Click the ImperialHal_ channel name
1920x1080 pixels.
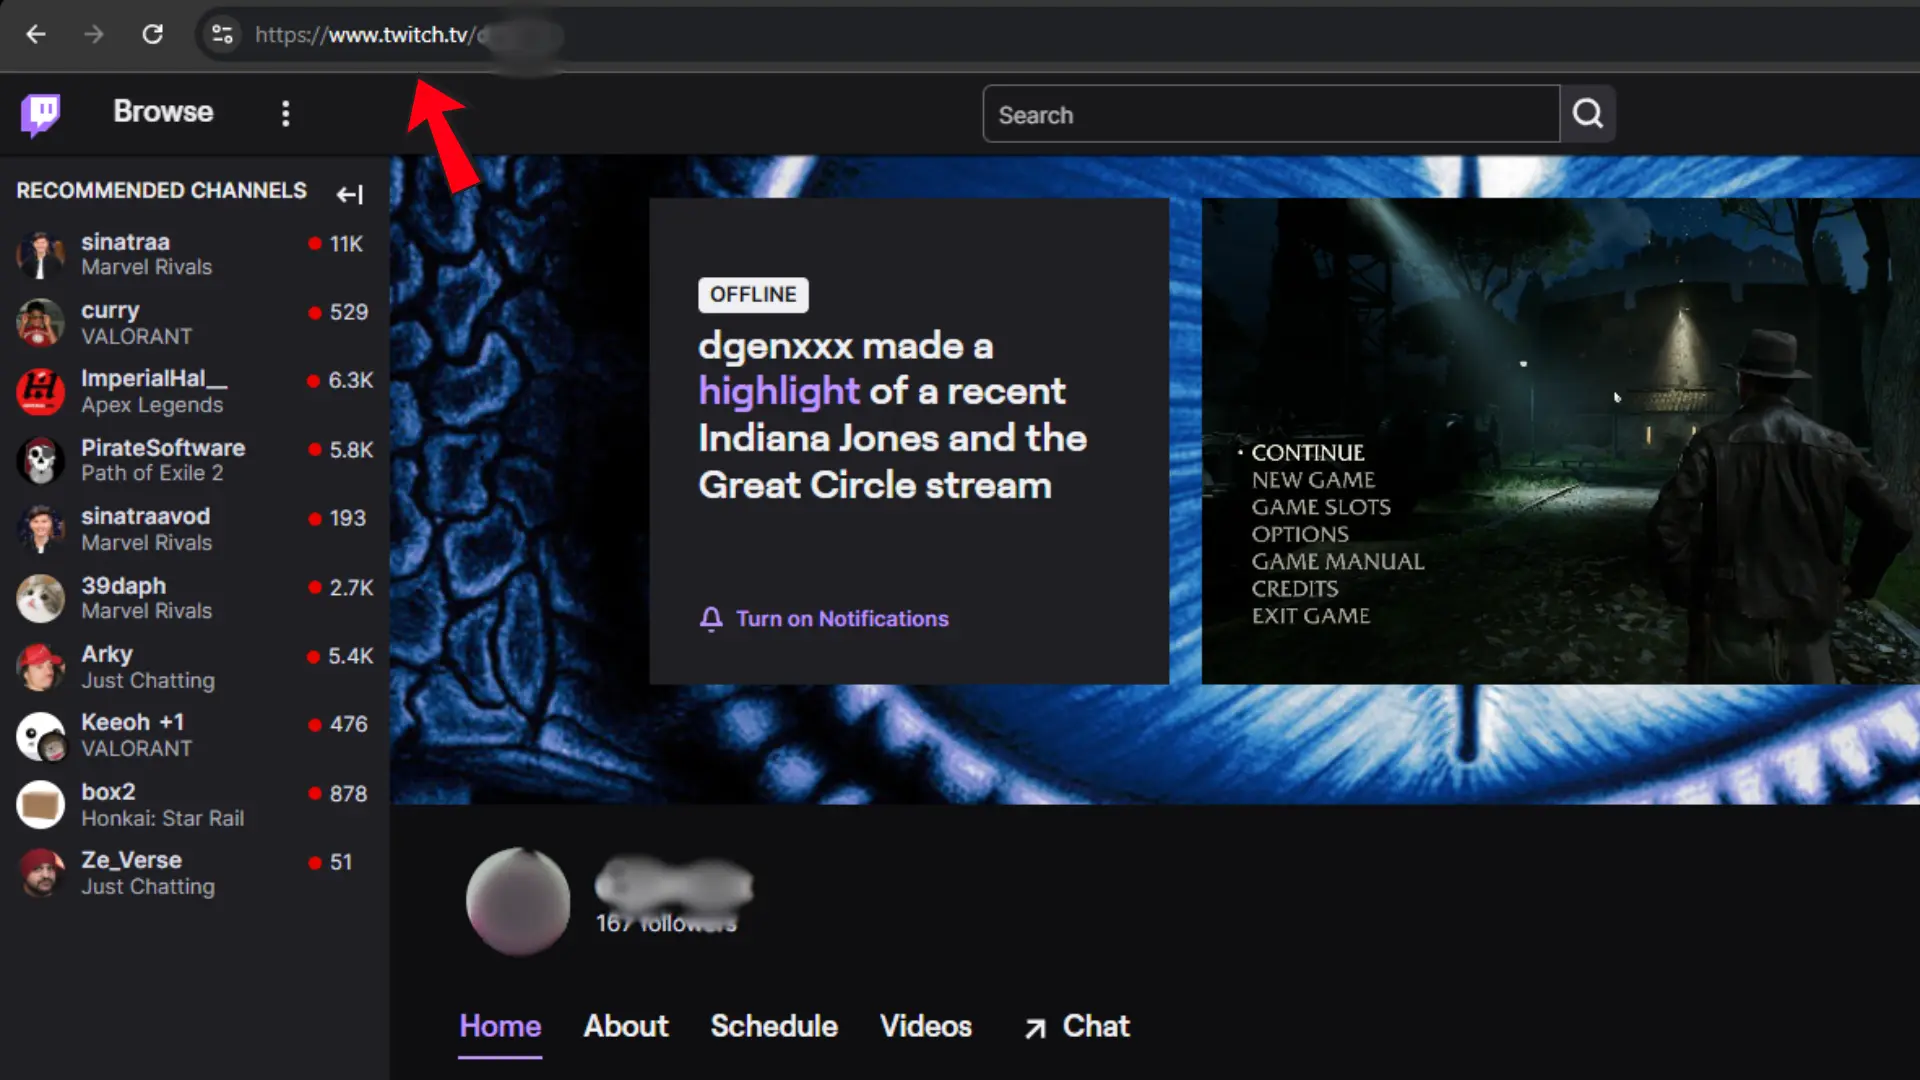pos(154,379)
